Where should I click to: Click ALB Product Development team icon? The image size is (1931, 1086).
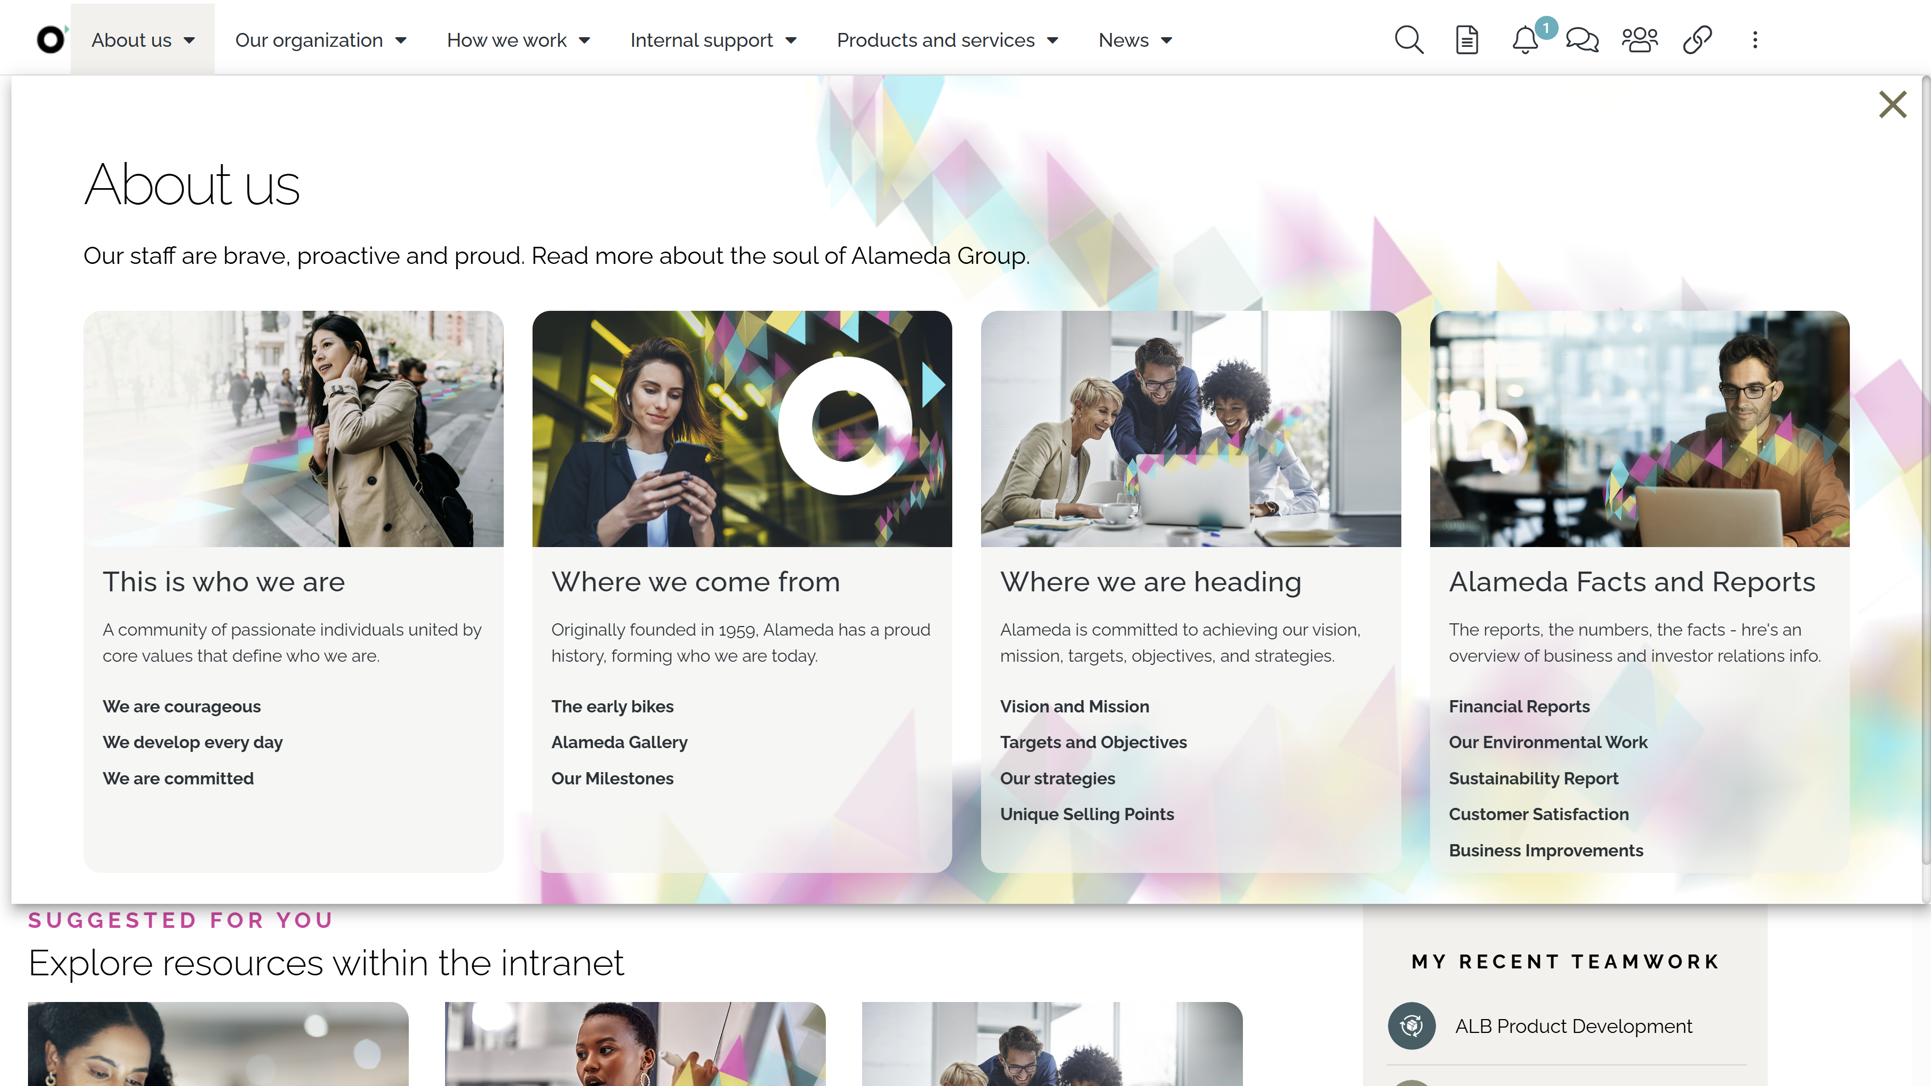pyautogui.click(x=1411, y=1026)
